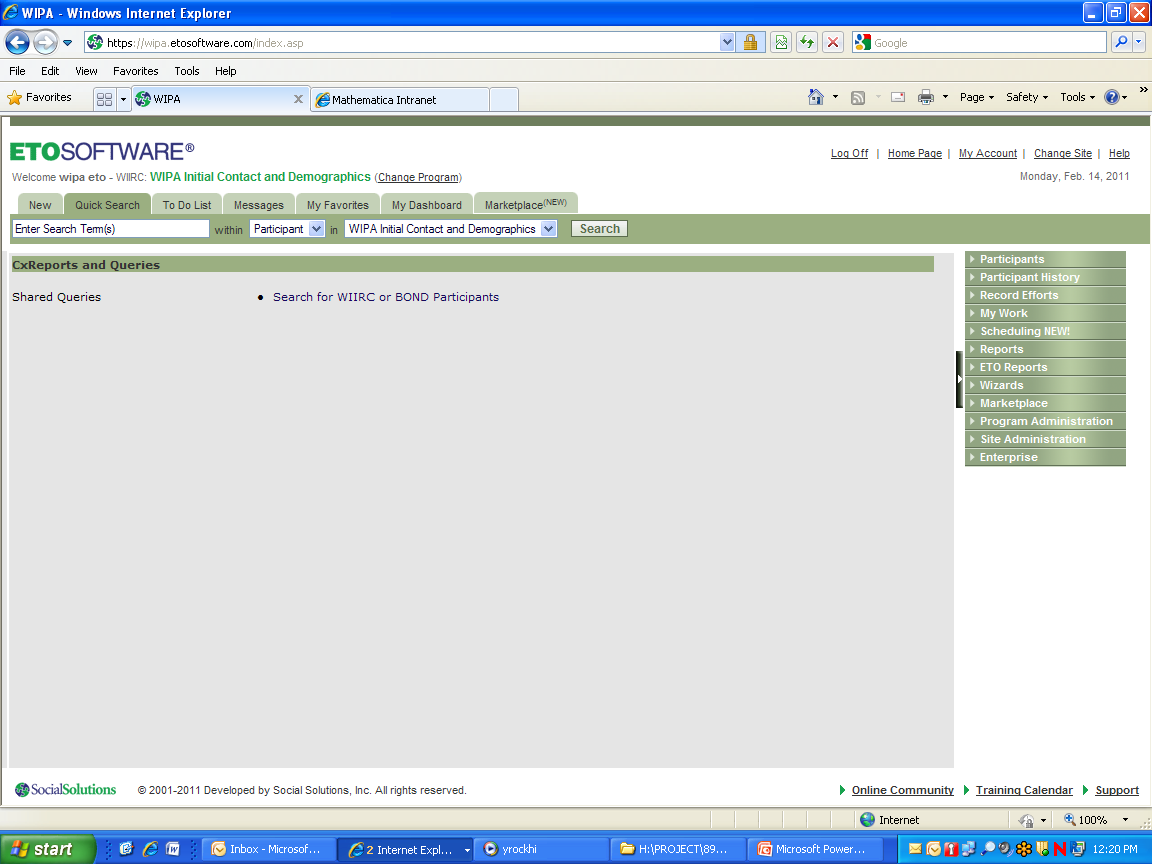This screenshot has width=1152, height=864.
Task: Click the Training Calendar link
Action: pos(1024,791)
